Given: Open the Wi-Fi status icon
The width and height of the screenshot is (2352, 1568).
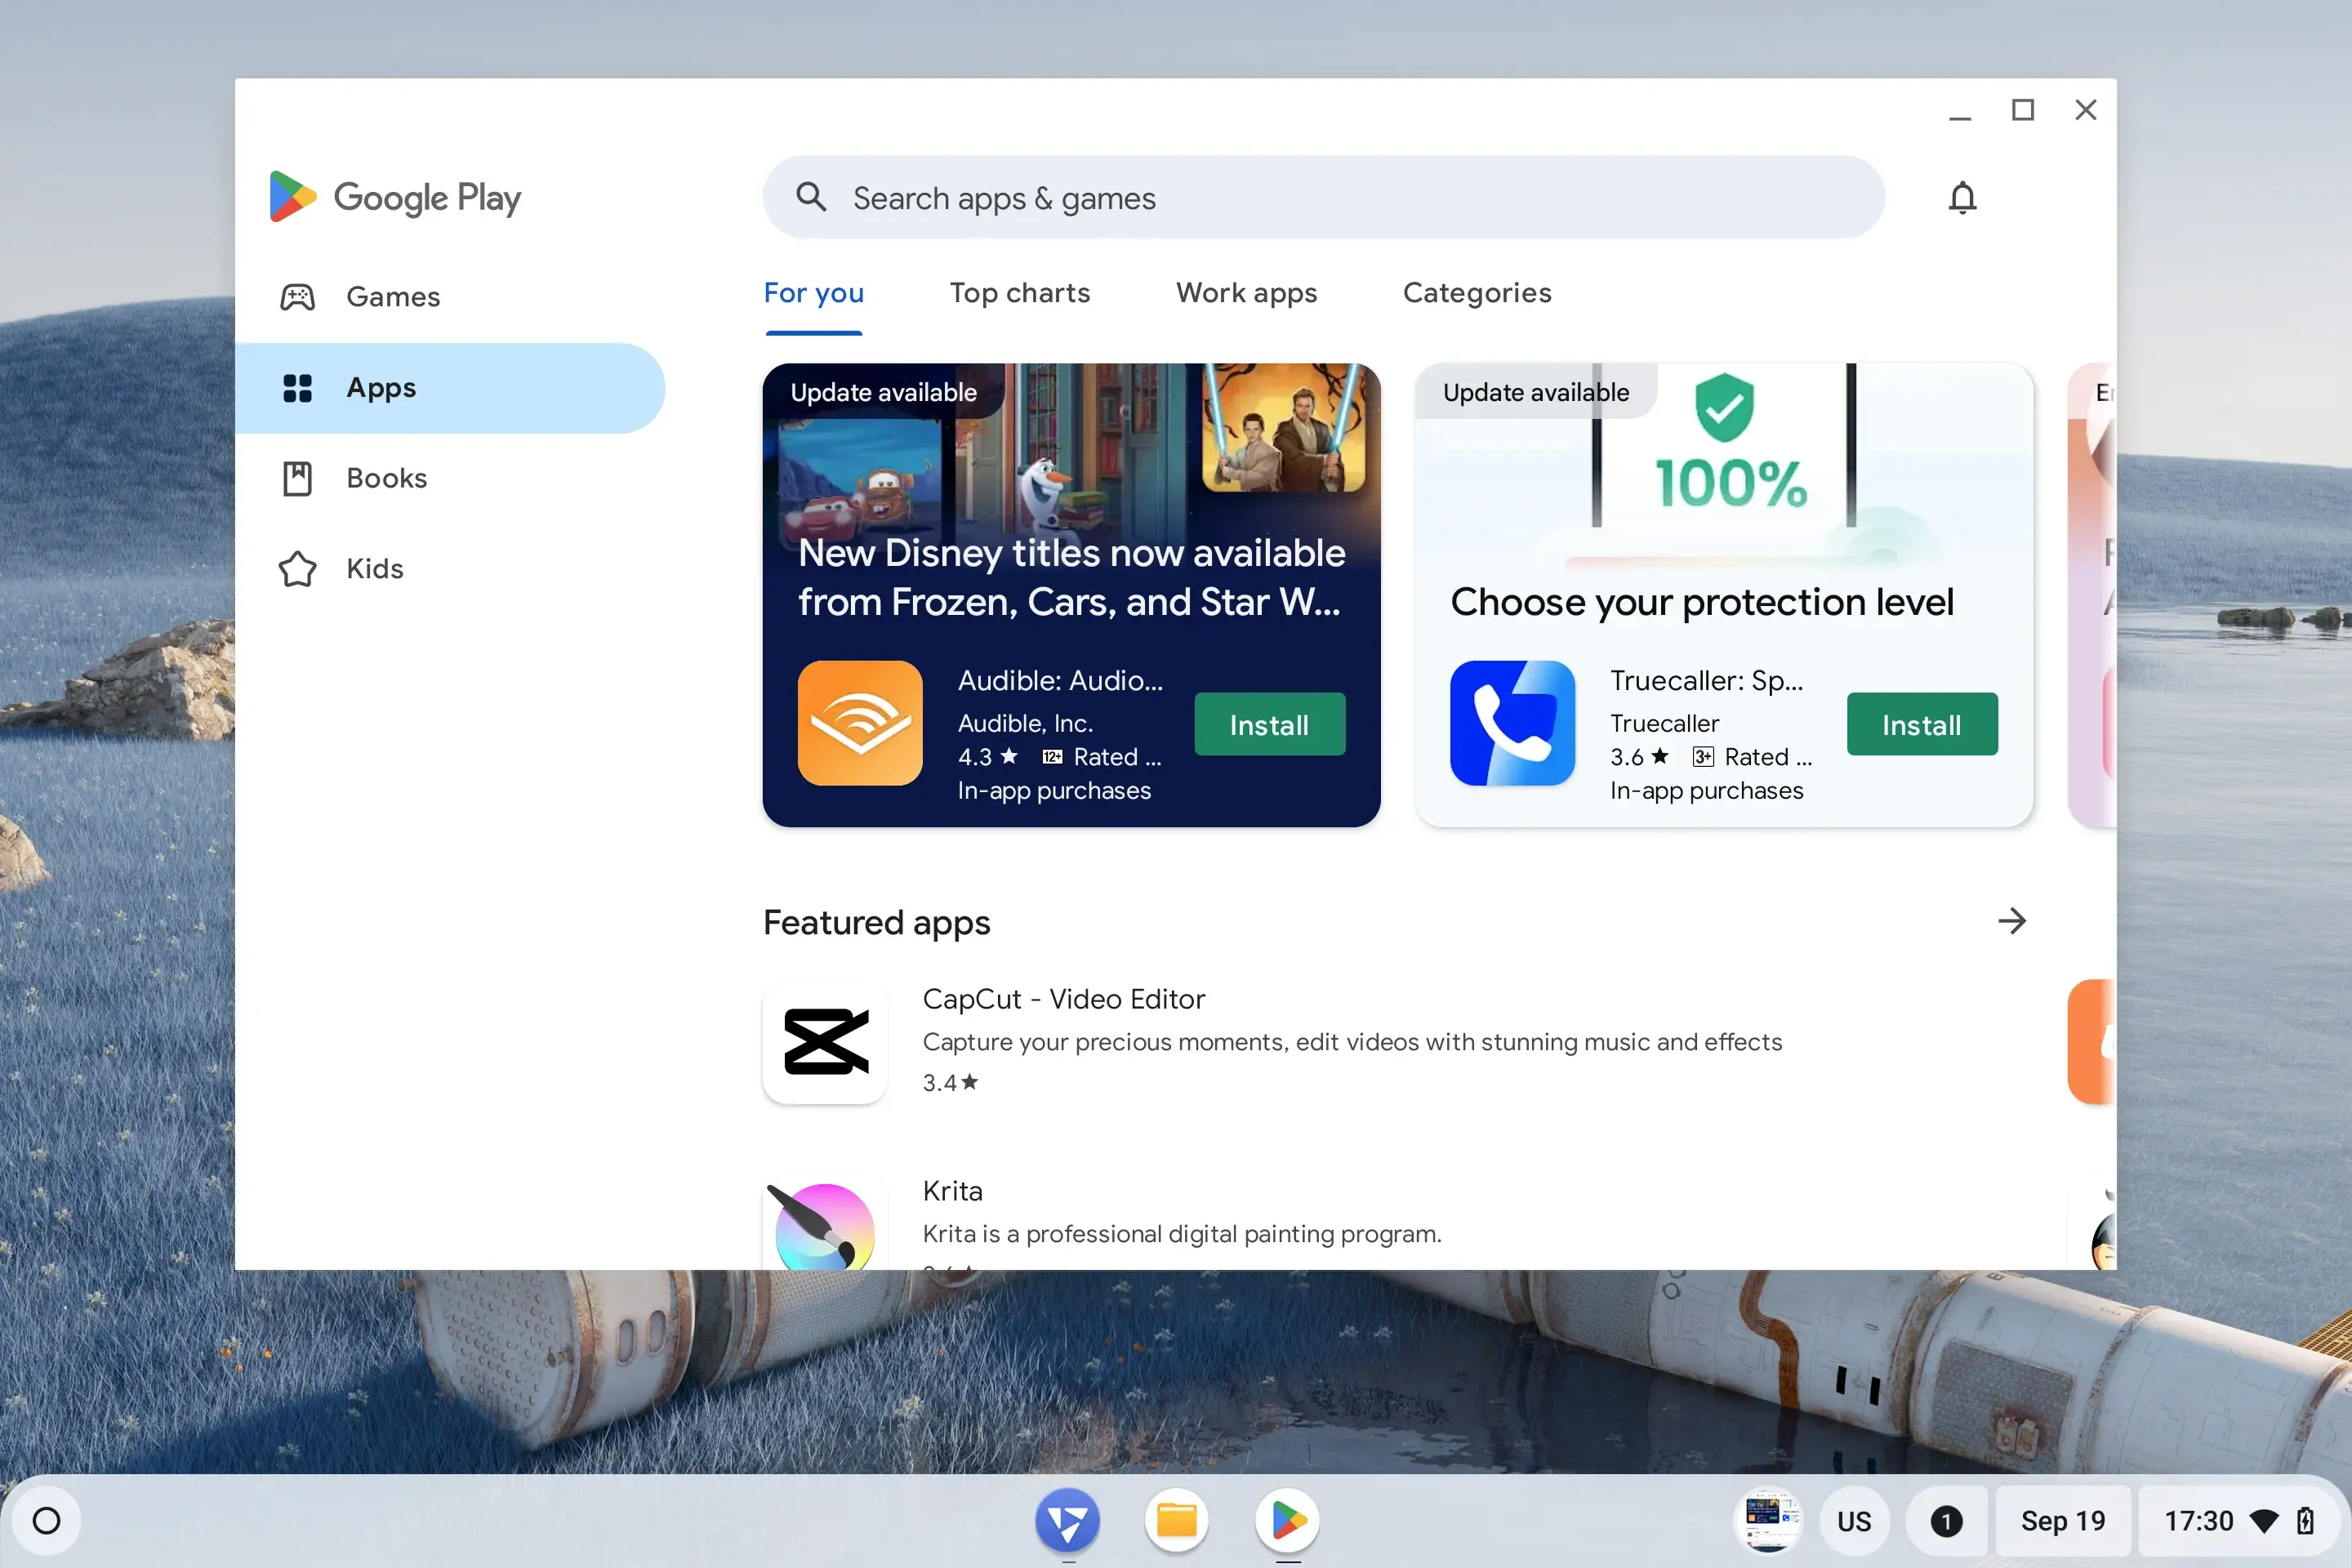Looking at the screenshot, I should pyautogui.click(x=2263, y=1522).
